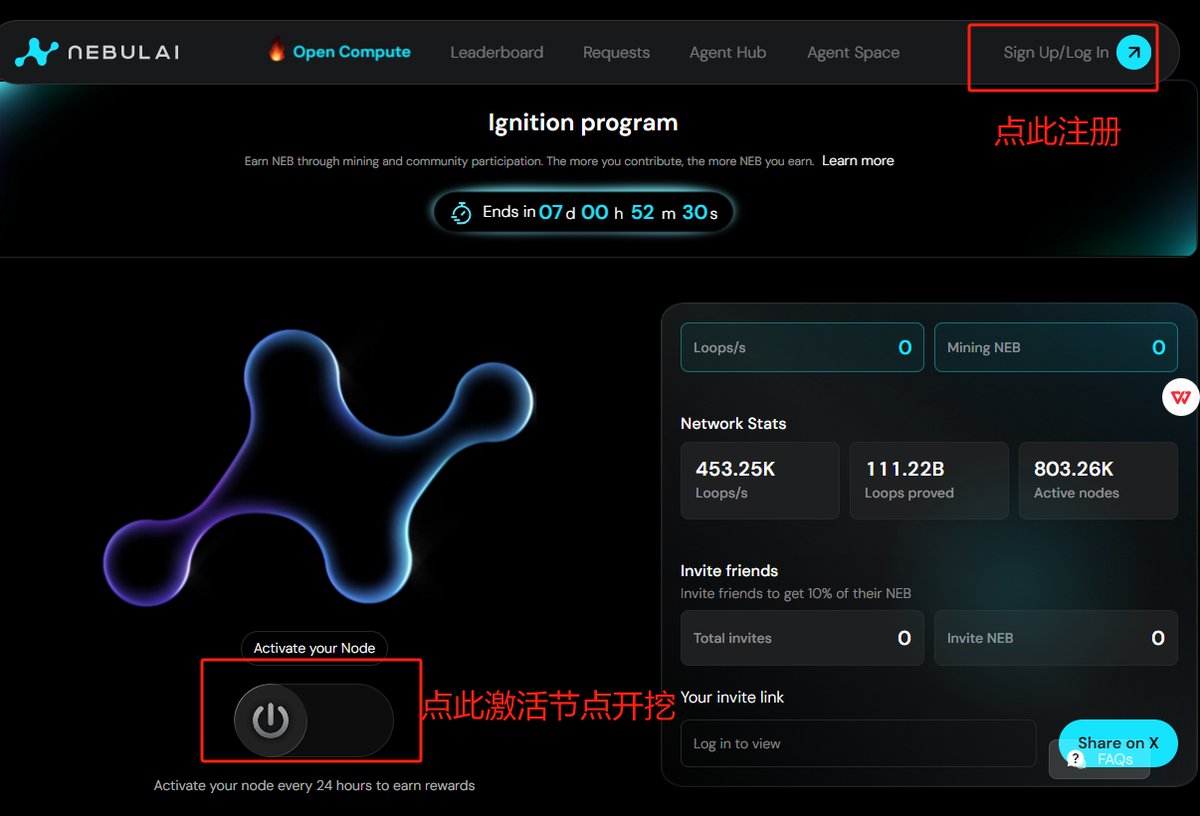This screenshot has height=816, width=1200.
Task: Click the NEBULAI wordmark
Action: pos(124,52)
